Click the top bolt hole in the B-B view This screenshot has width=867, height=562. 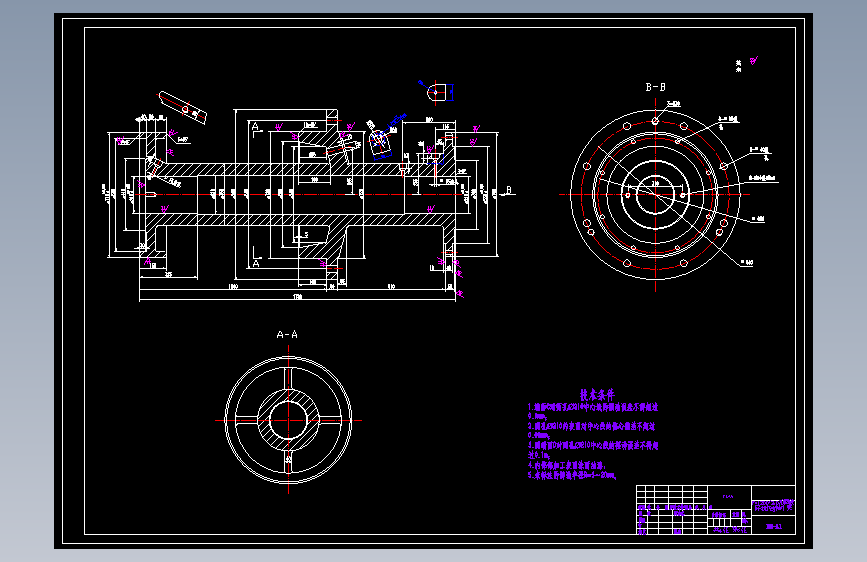pos(655,121)
